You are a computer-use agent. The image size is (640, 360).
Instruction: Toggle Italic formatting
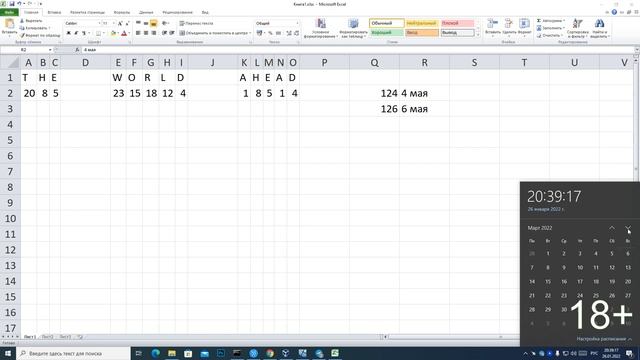point(76,33)
